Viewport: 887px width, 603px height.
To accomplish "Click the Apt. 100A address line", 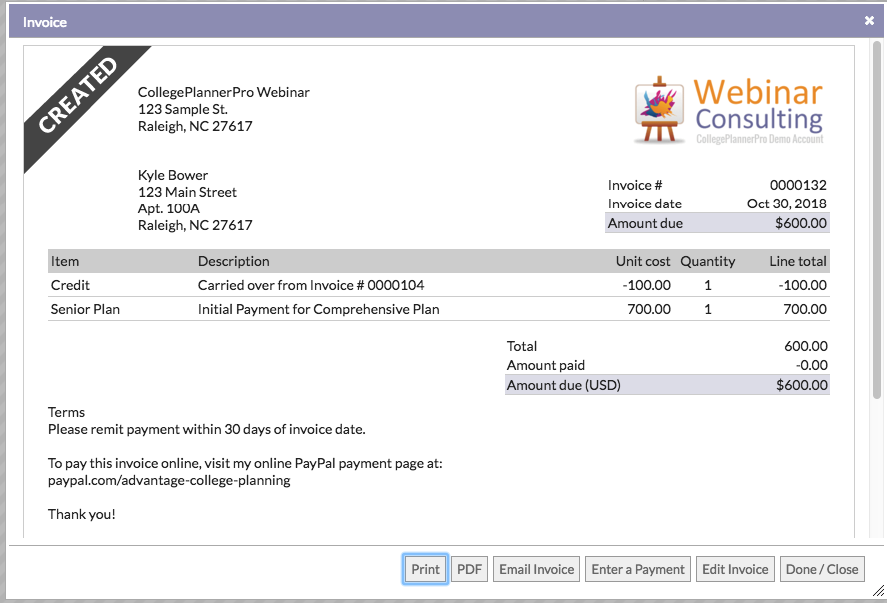I will point(169,209).
